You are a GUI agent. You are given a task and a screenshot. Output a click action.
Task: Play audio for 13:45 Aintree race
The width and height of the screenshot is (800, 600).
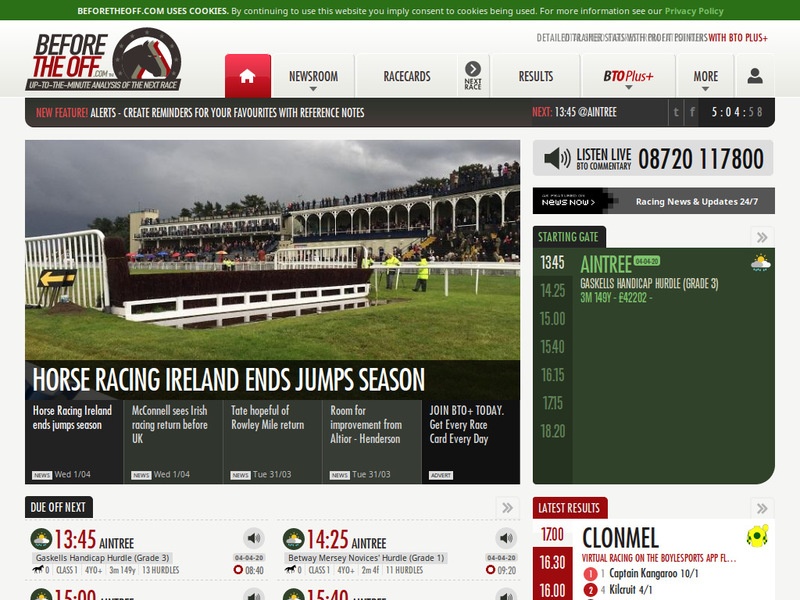coord(254,538)
